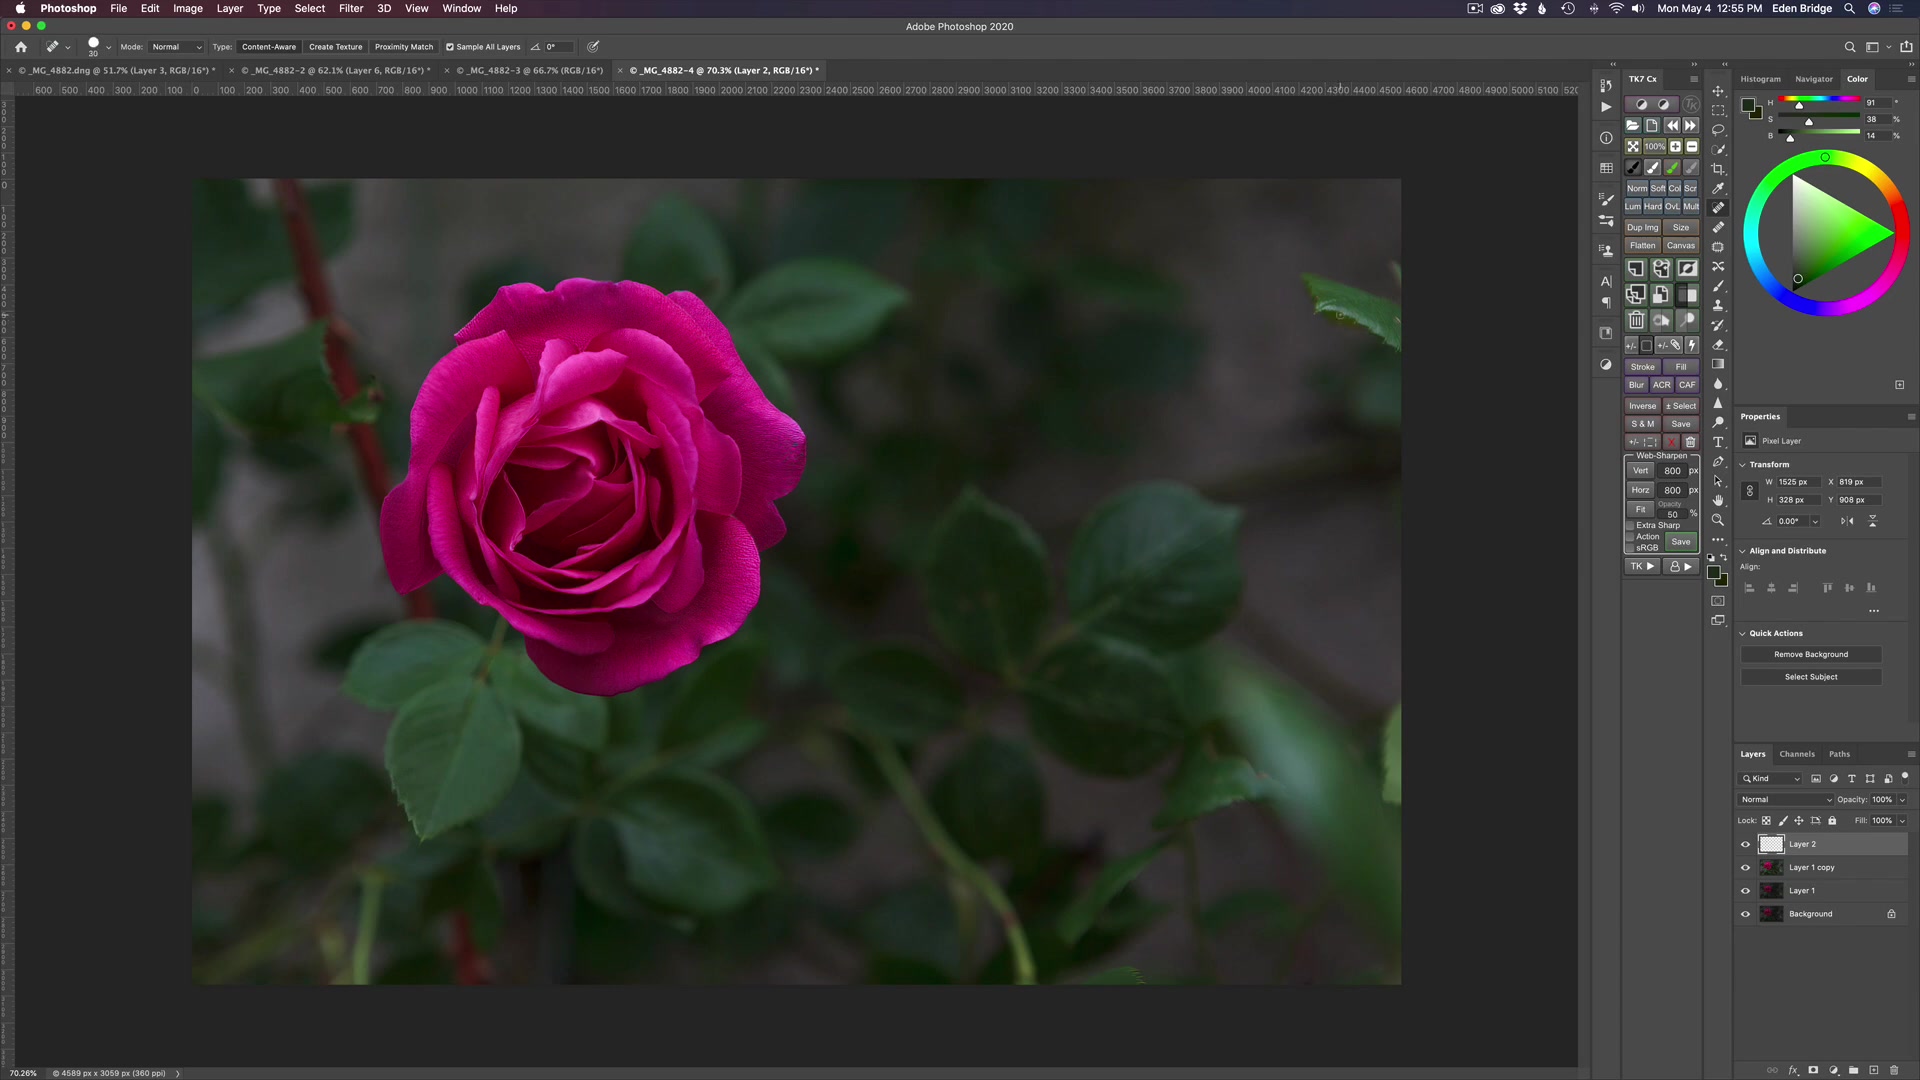Viewport: 1920px width, 1080px height.
Task: Select the Lasso tool
Action: [1718, 130]
